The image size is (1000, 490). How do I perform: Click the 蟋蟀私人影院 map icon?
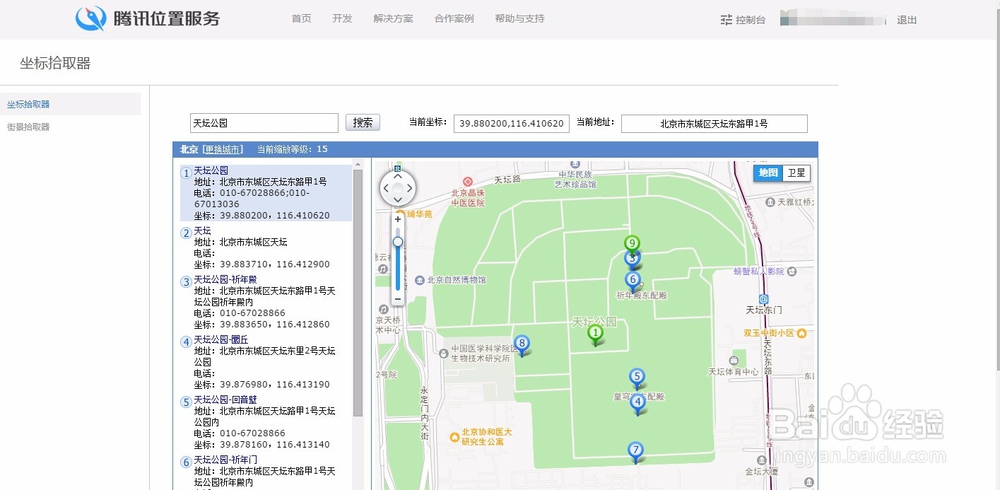click(x=791, y=271)
